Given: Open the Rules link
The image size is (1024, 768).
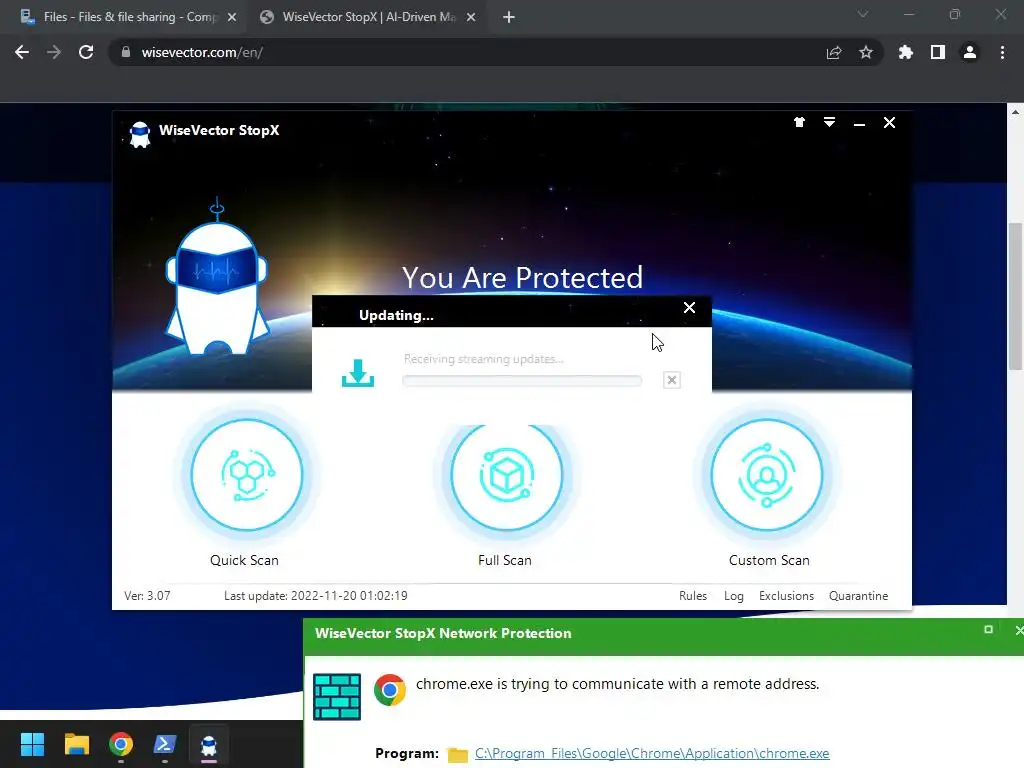Looking at the screenshot, I should tap(693, 596).
